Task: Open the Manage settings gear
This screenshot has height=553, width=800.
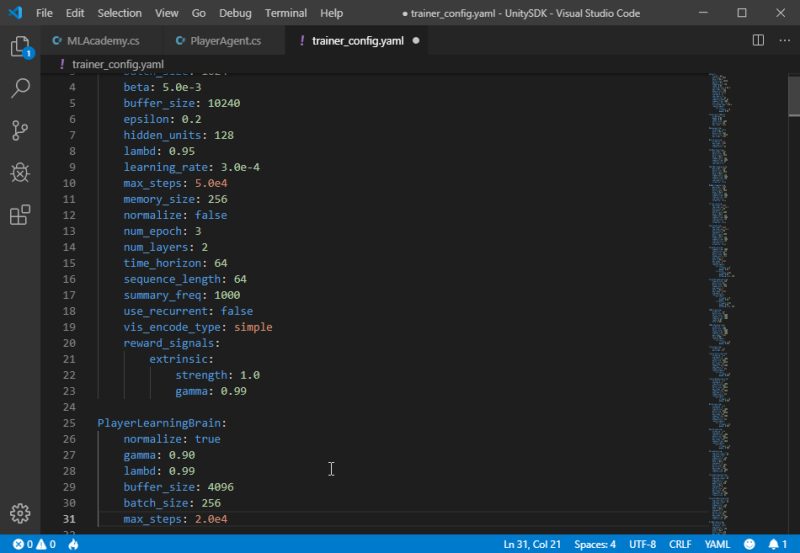Action: [19, 513]
